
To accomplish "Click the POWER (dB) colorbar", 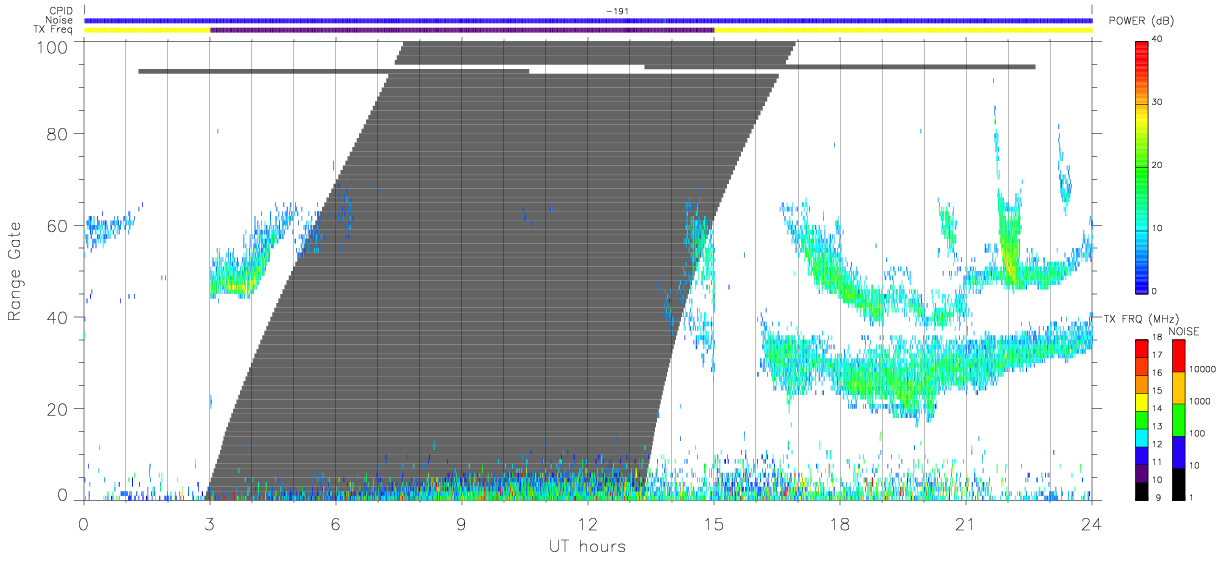I will (x=1142, y=165).
